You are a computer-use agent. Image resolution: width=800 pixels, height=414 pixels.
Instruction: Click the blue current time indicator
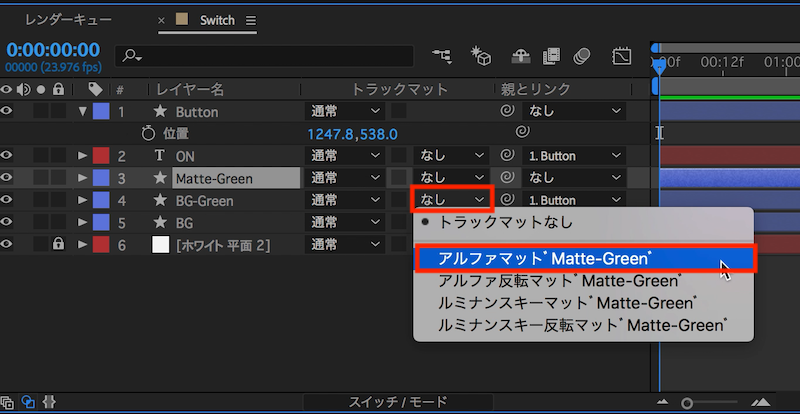pyautogui.click(x=659, y=66)
